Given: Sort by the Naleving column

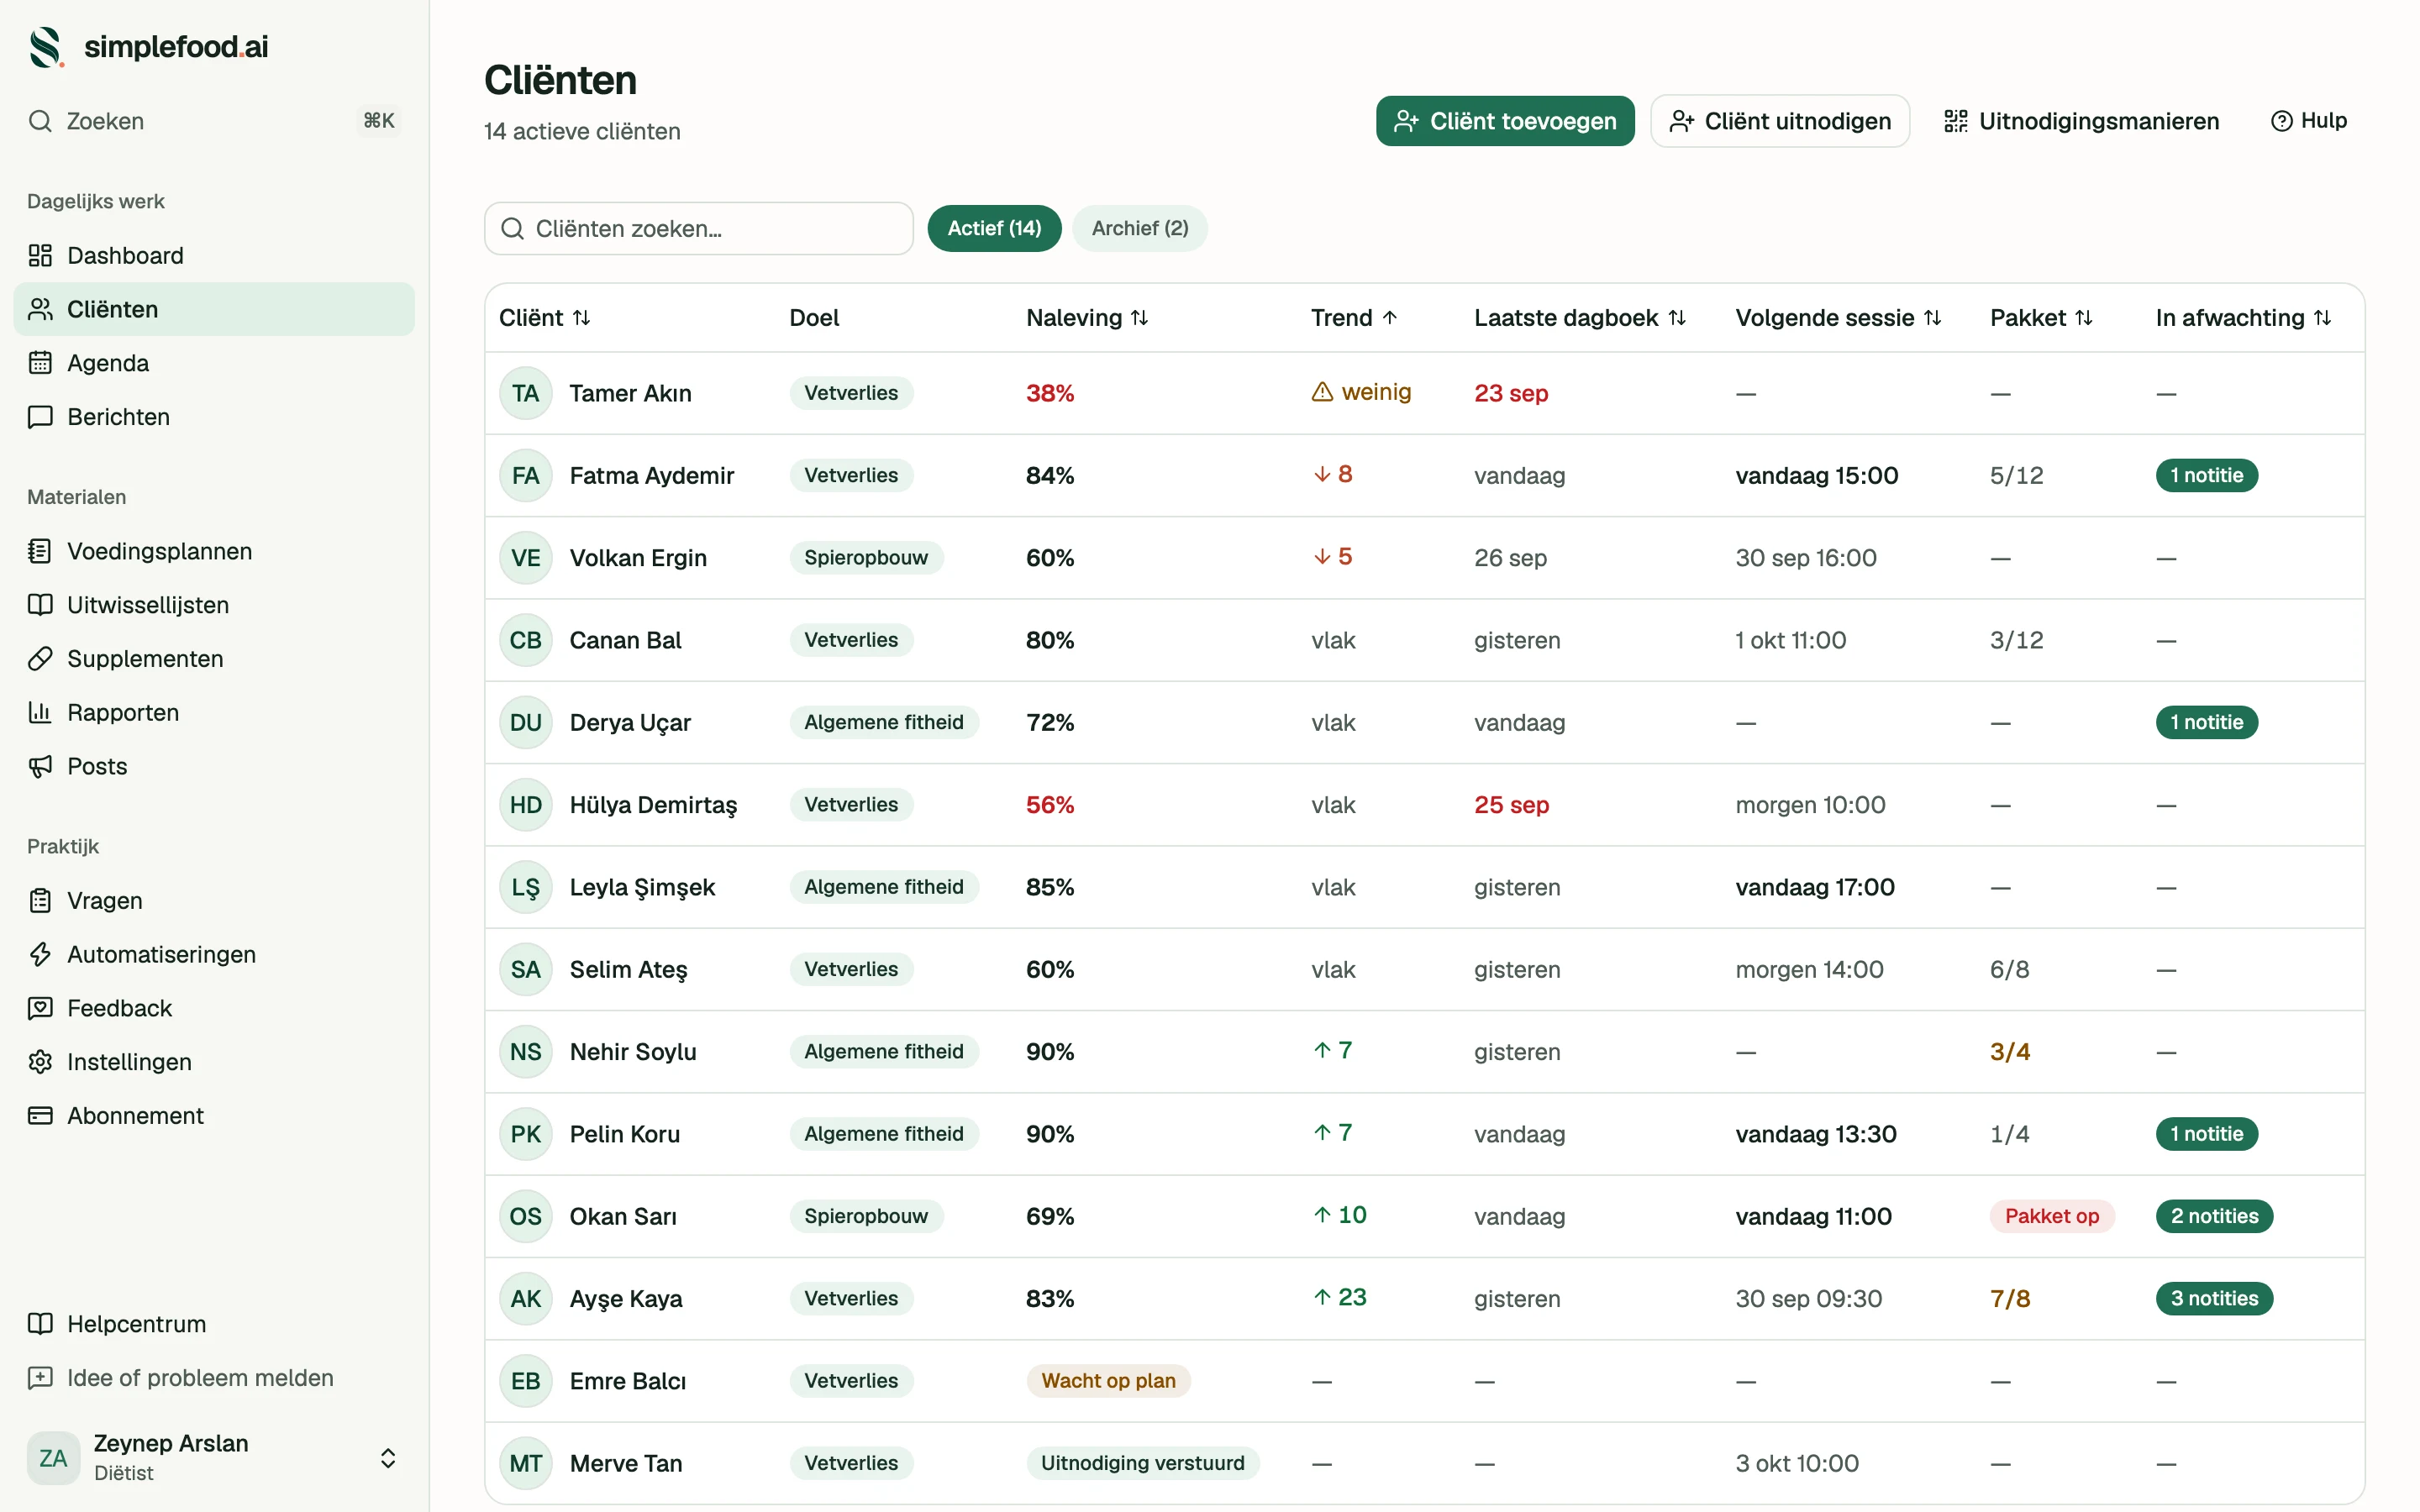Looking at the screenshot, I should pyautogui.click(x=1087, y=318).
